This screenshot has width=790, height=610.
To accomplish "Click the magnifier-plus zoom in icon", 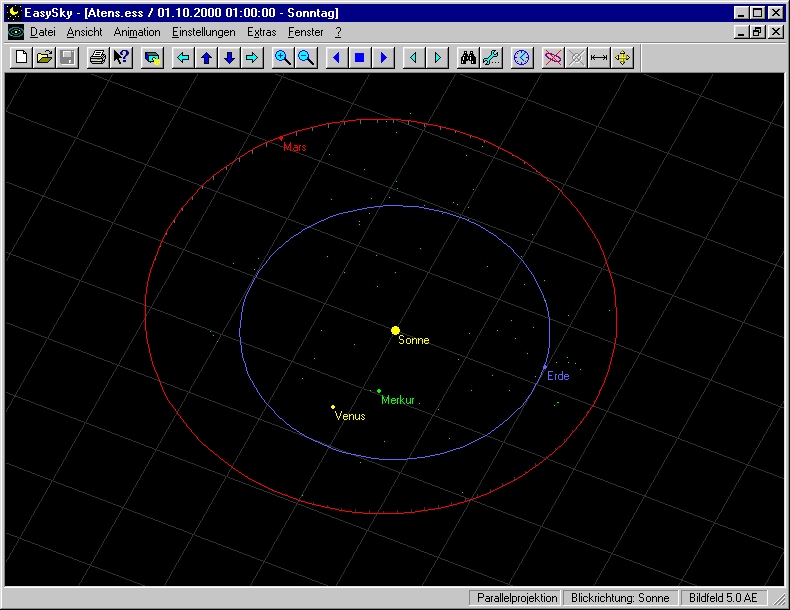I will (x=283, y=58).
